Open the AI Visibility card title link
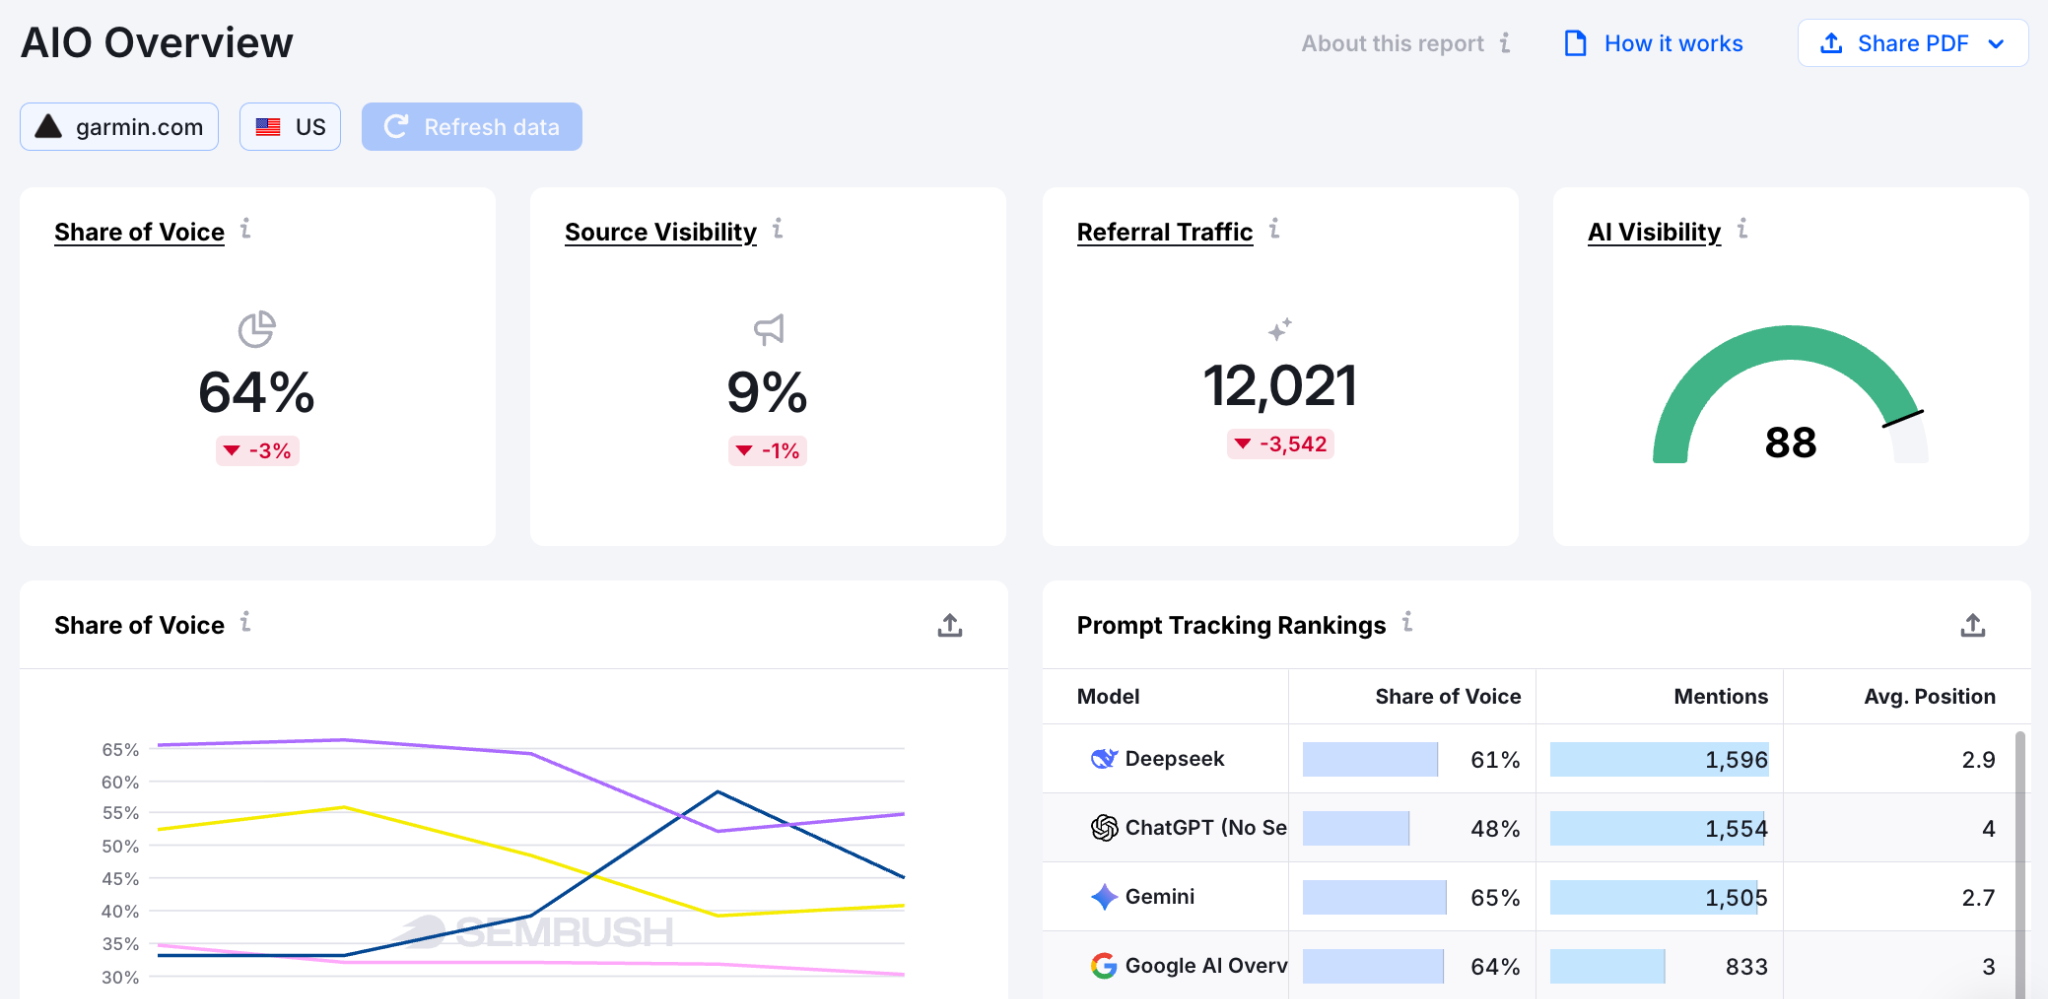 pos(1654,232)
